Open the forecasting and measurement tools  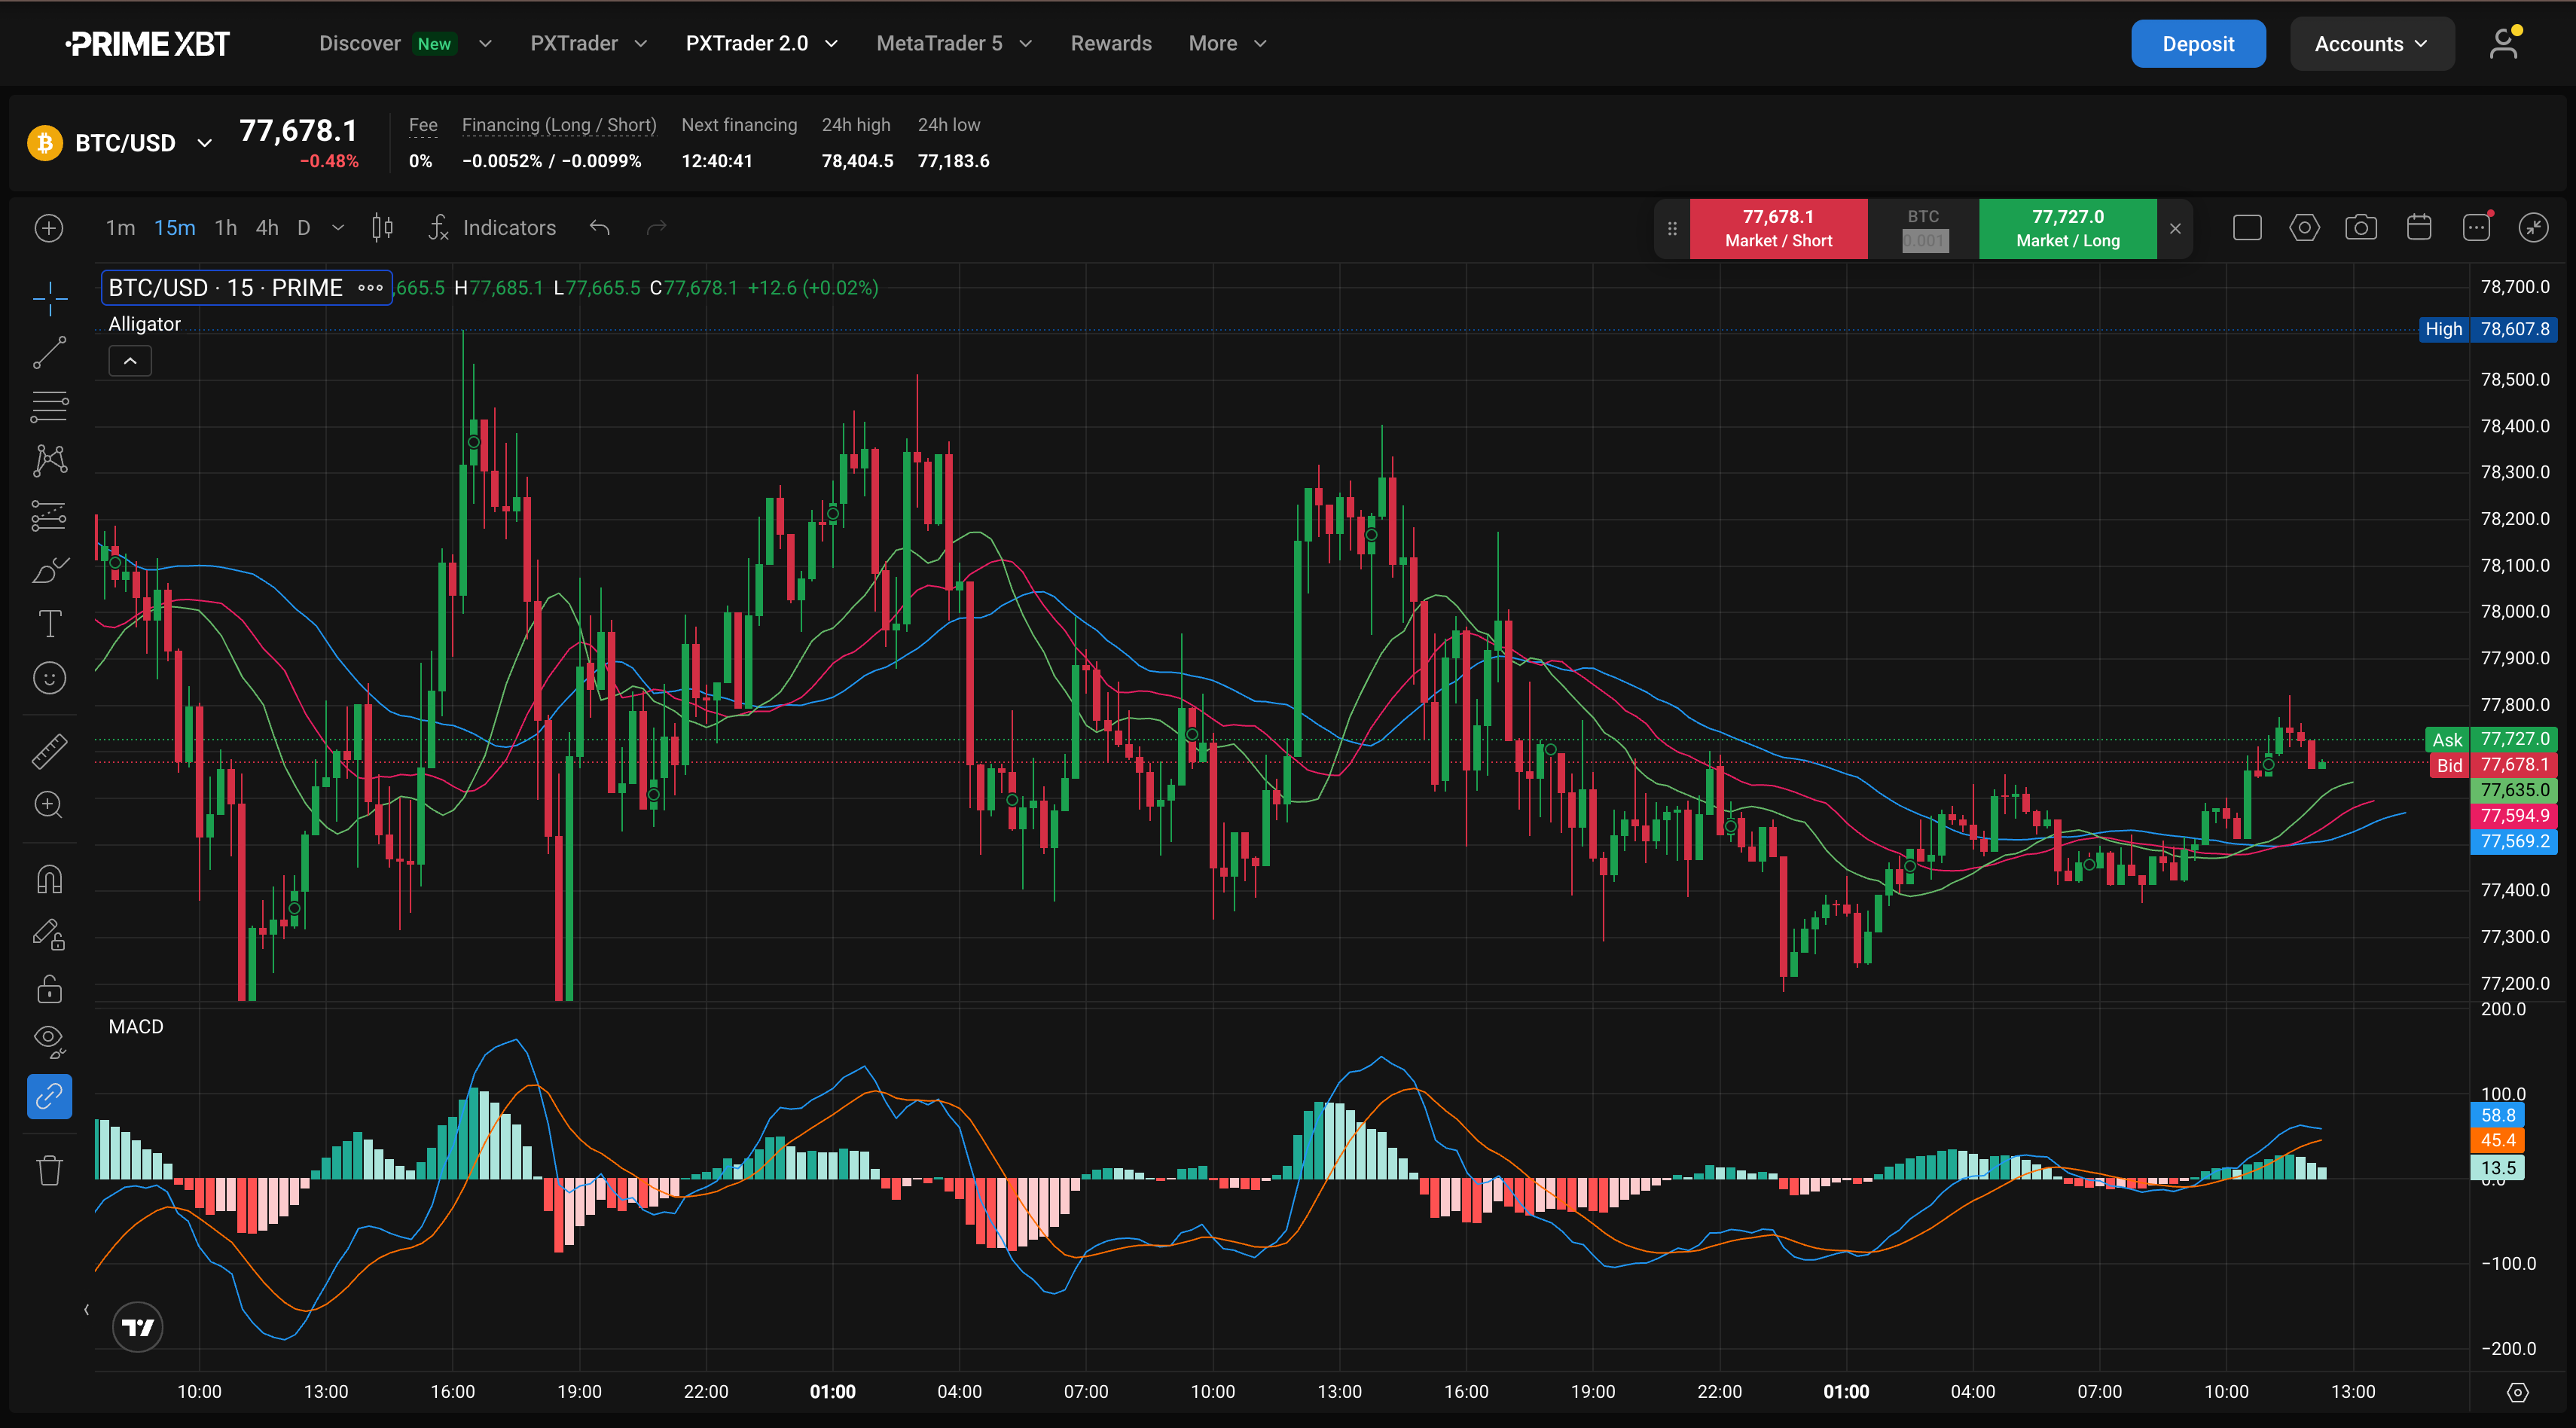point(49,515)
